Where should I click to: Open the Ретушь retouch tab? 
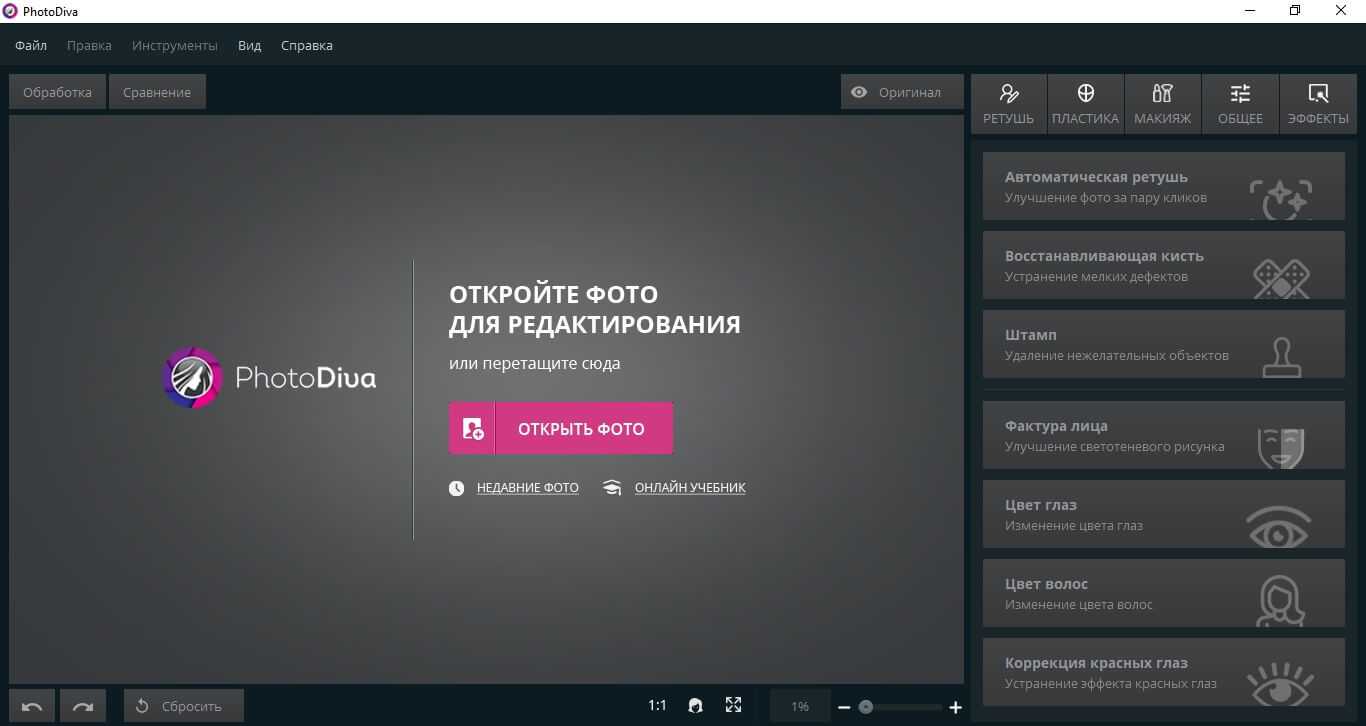click(x=1008, y=104)
